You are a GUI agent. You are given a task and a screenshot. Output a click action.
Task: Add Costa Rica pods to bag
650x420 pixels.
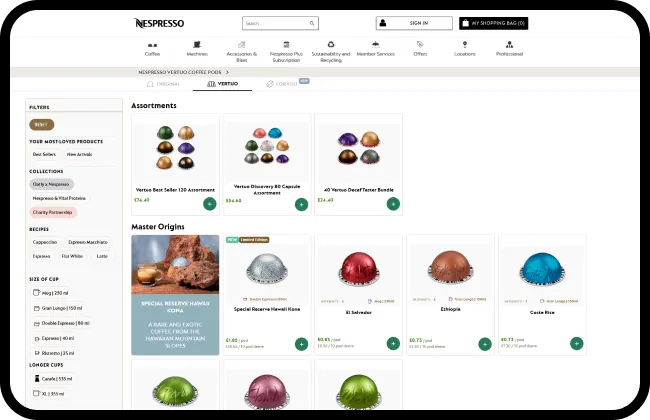577,343
